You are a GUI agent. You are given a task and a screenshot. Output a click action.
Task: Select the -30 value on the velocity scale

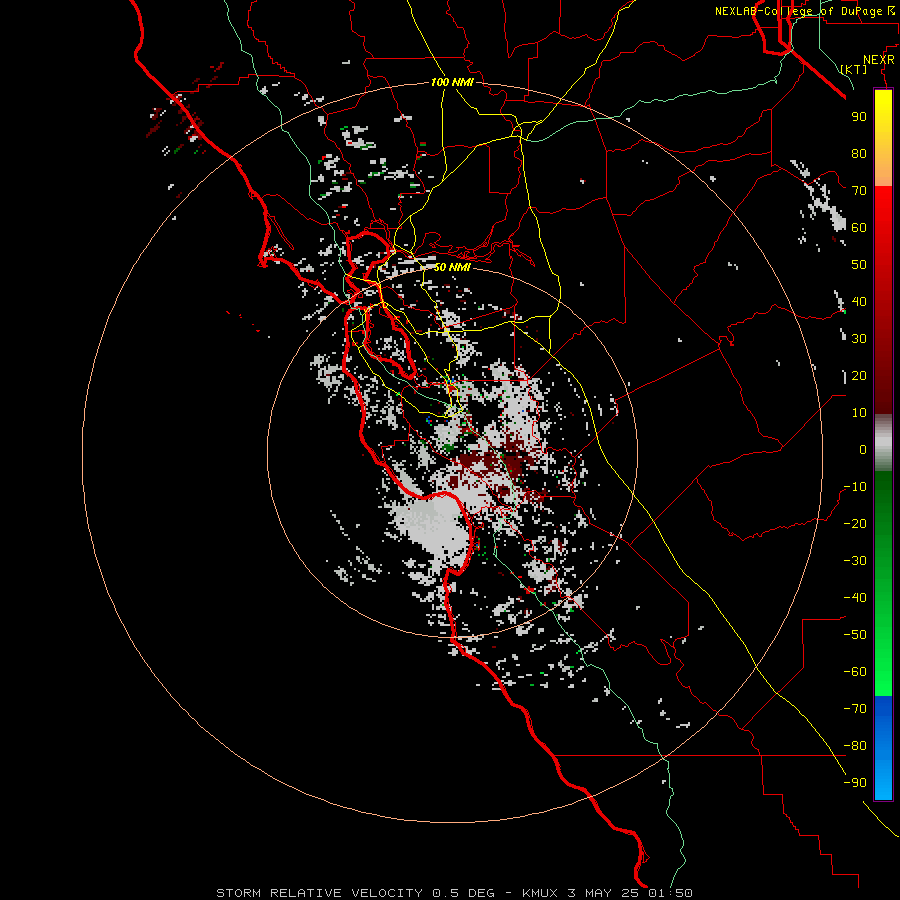point(855,561)
